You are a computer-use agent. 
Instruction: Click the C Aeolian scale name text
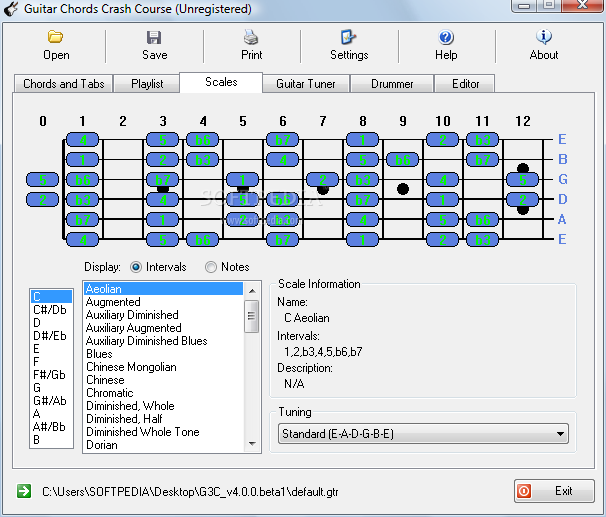(307, 318)
